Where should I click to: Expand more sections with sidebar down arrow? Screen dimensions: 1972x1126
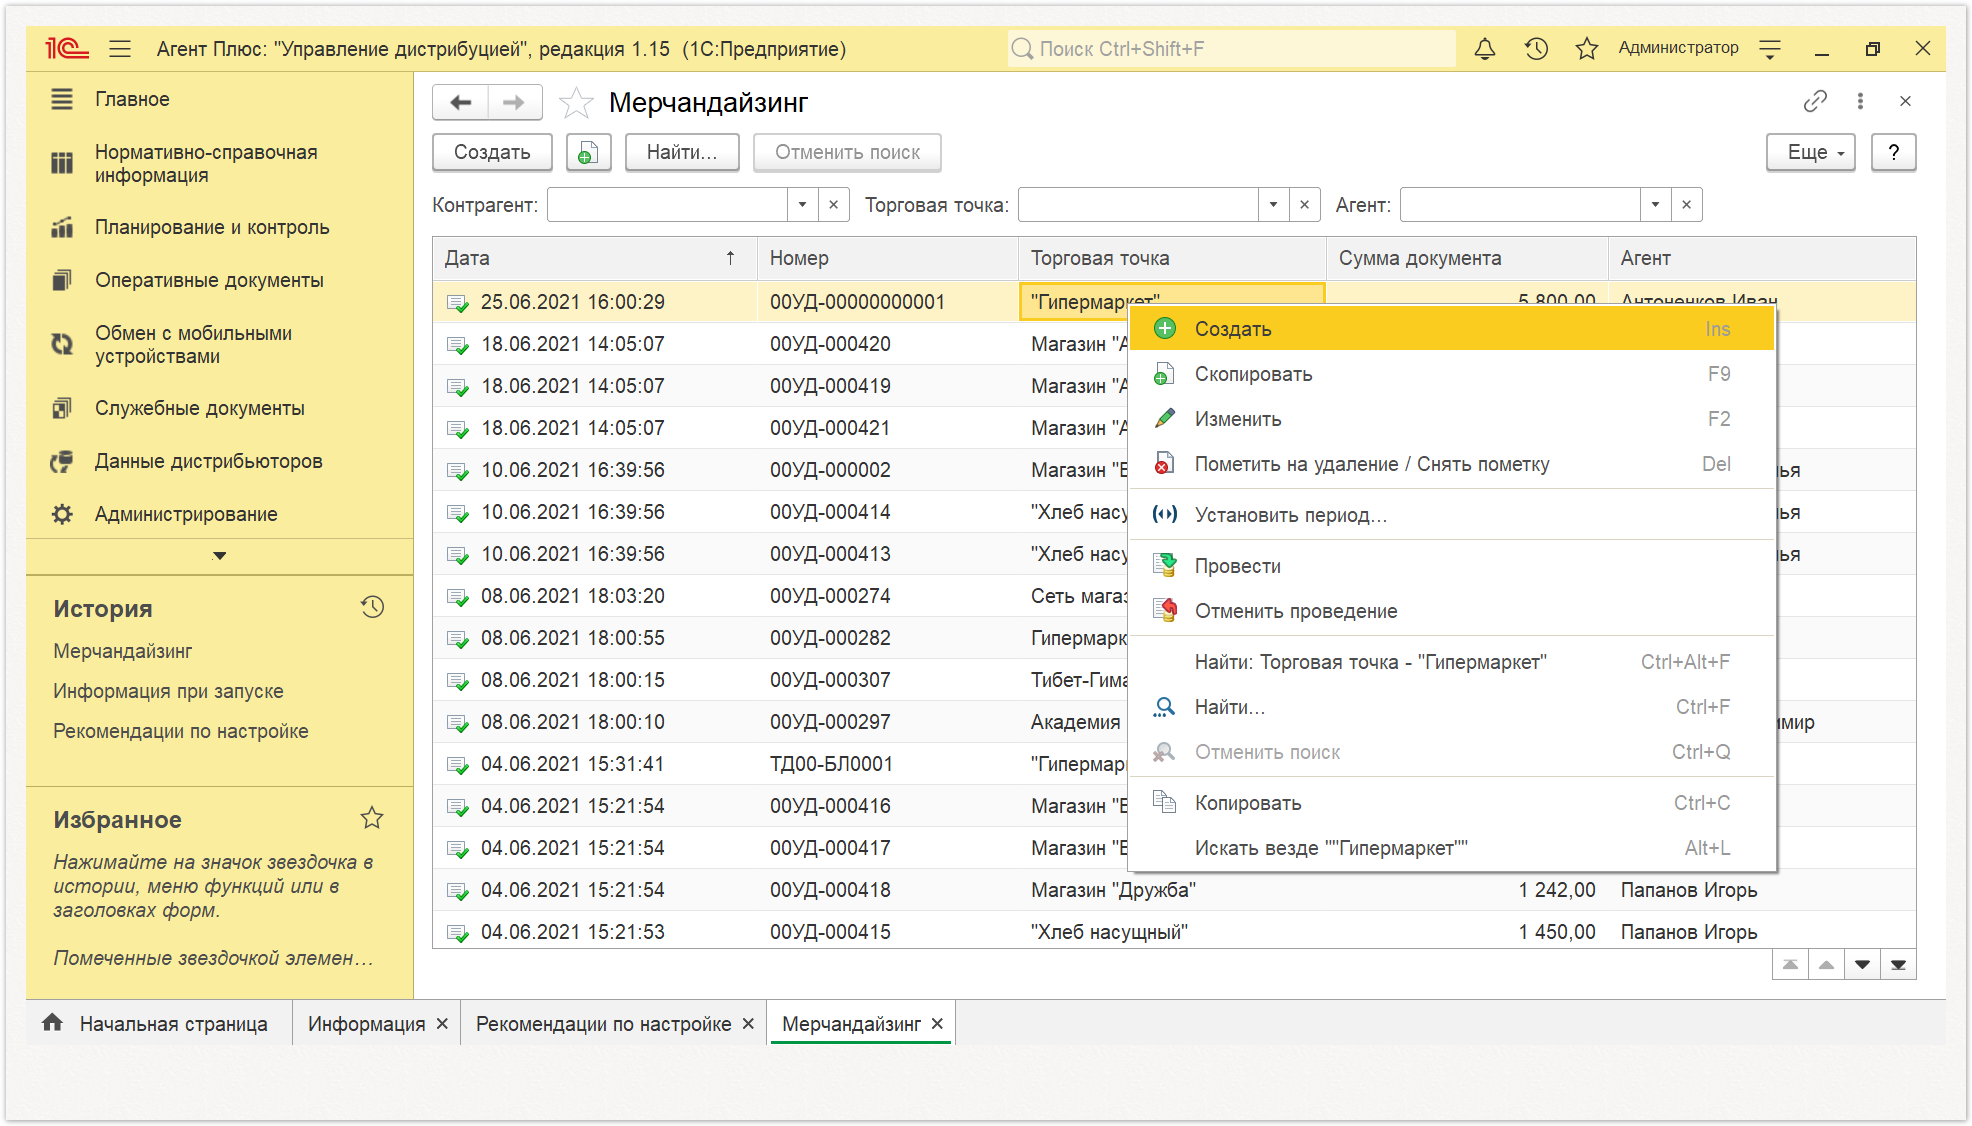[220, 555]
